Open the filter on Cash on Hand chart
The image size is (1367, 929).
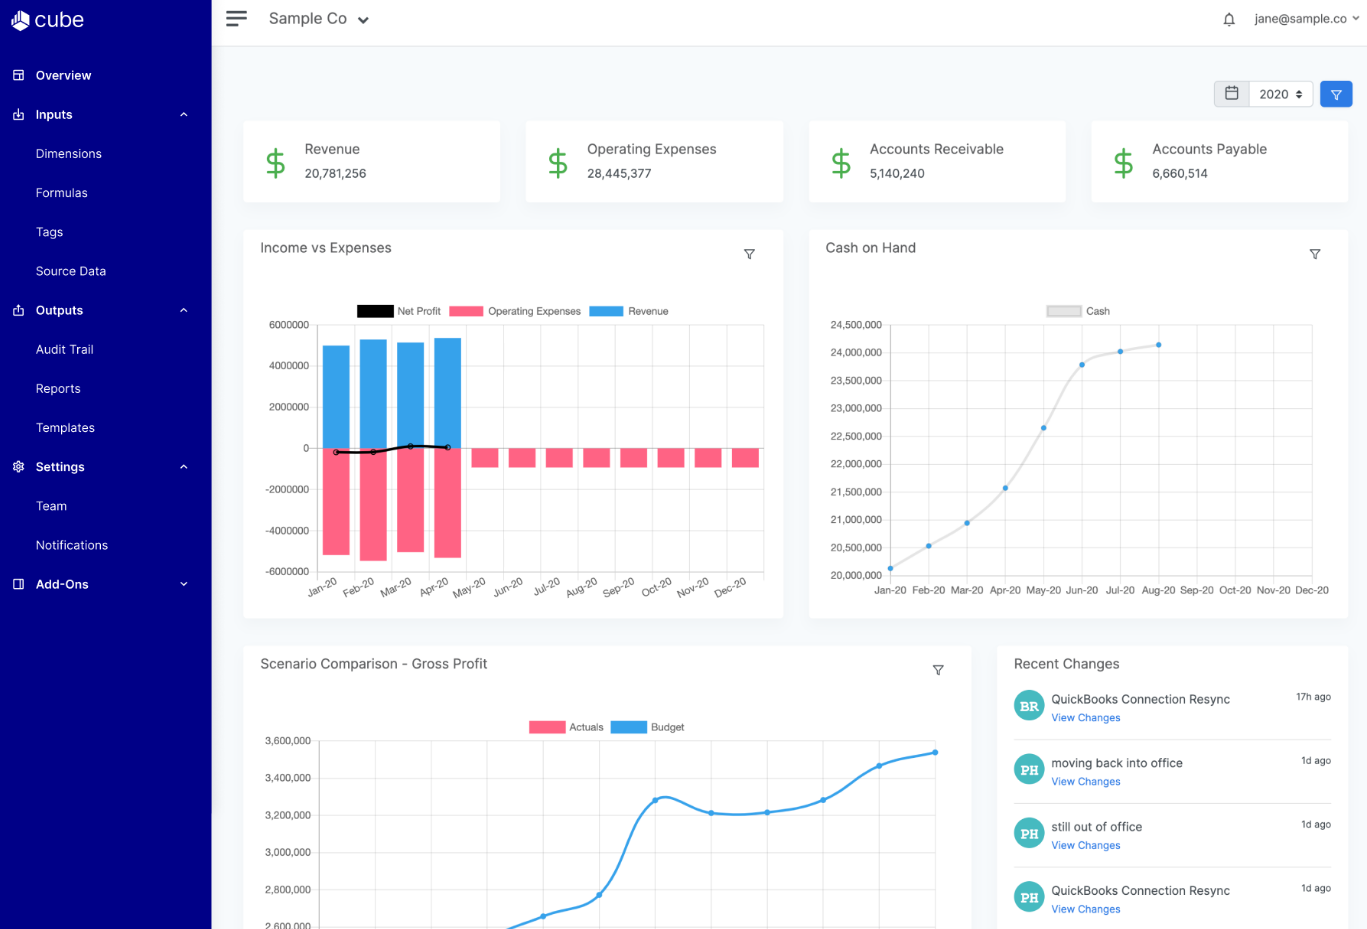[x=1315, y=254]
